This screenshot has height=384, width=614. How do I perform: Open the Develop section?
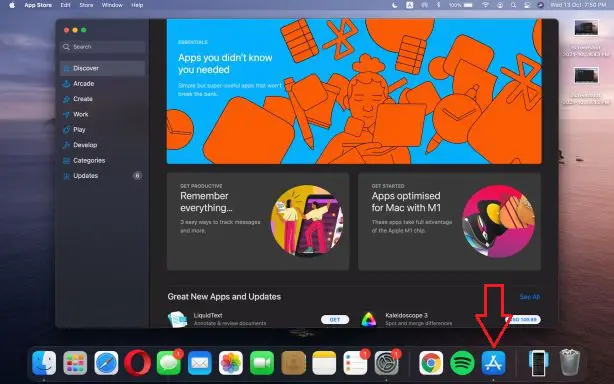pos(103,145)
